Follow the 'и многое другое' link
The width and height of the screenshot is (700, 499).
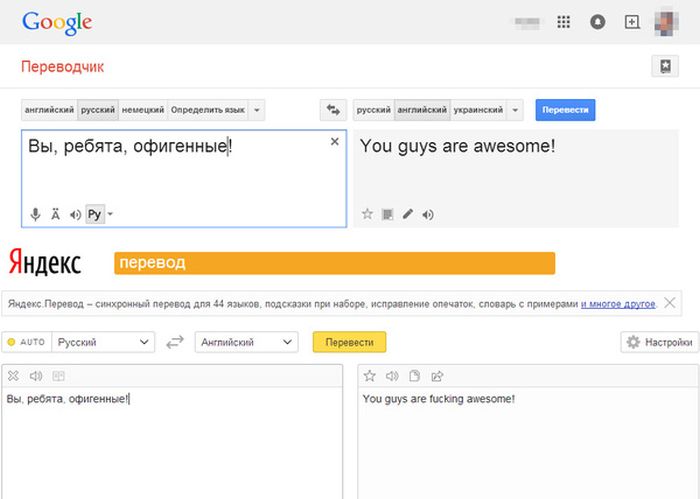pyautogui.click(x=618, y=303)
